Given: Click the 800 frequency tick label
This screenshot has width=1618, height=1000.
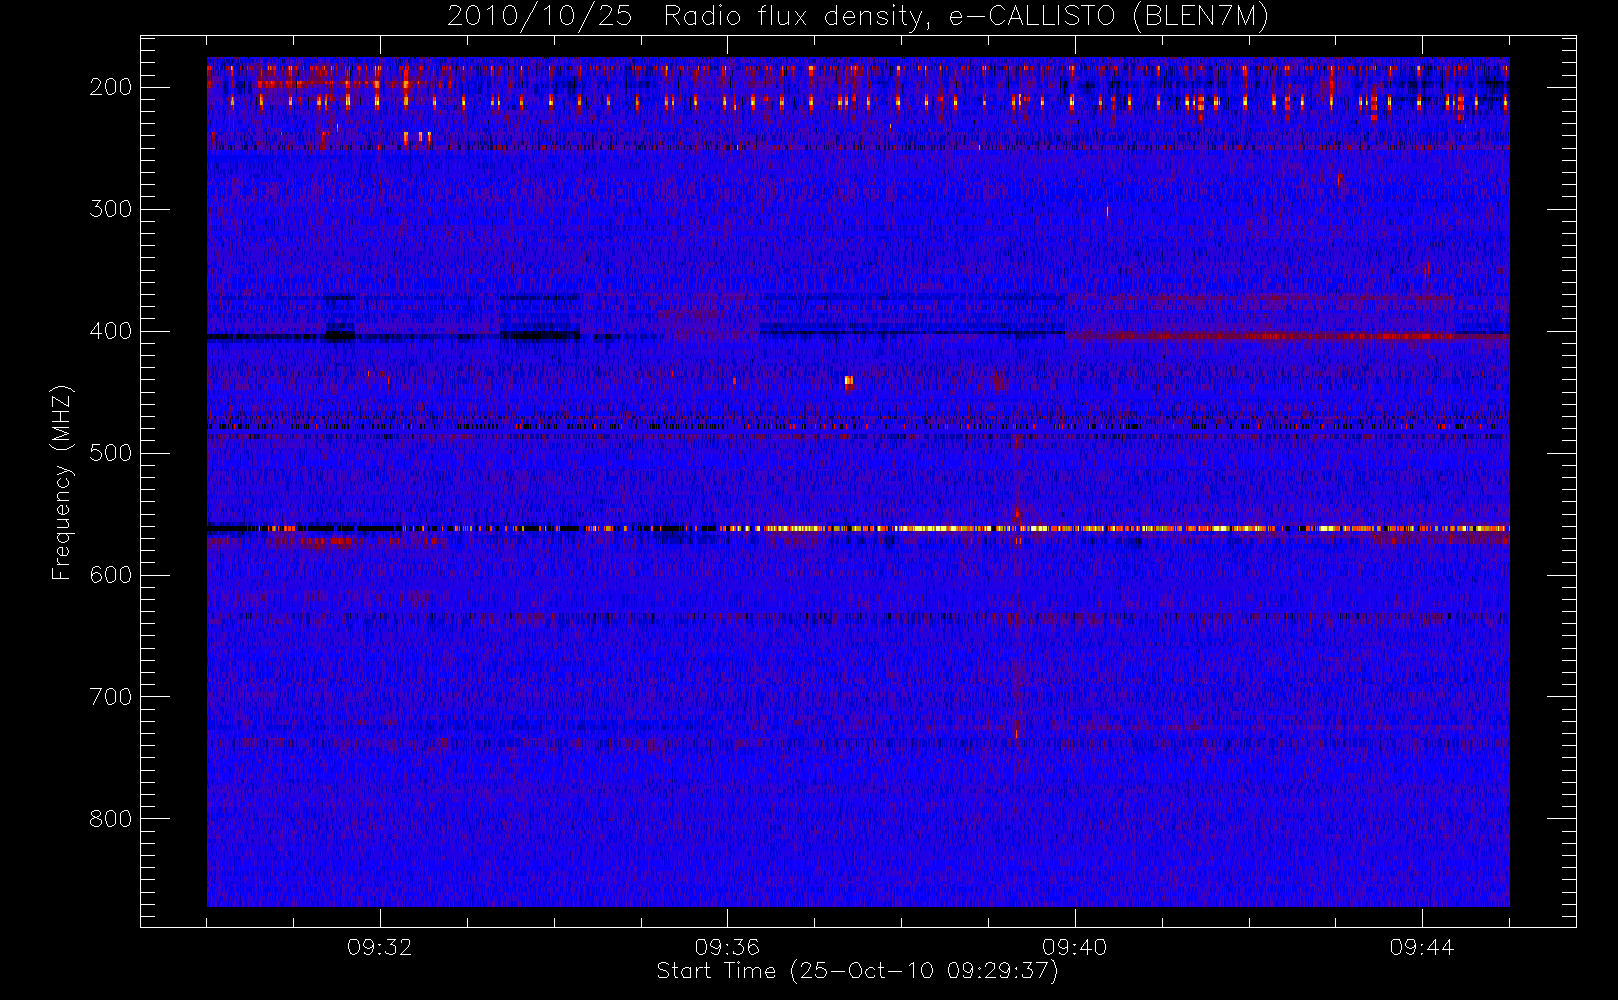Looking at the screenshot, I should (x=111, y=819).
